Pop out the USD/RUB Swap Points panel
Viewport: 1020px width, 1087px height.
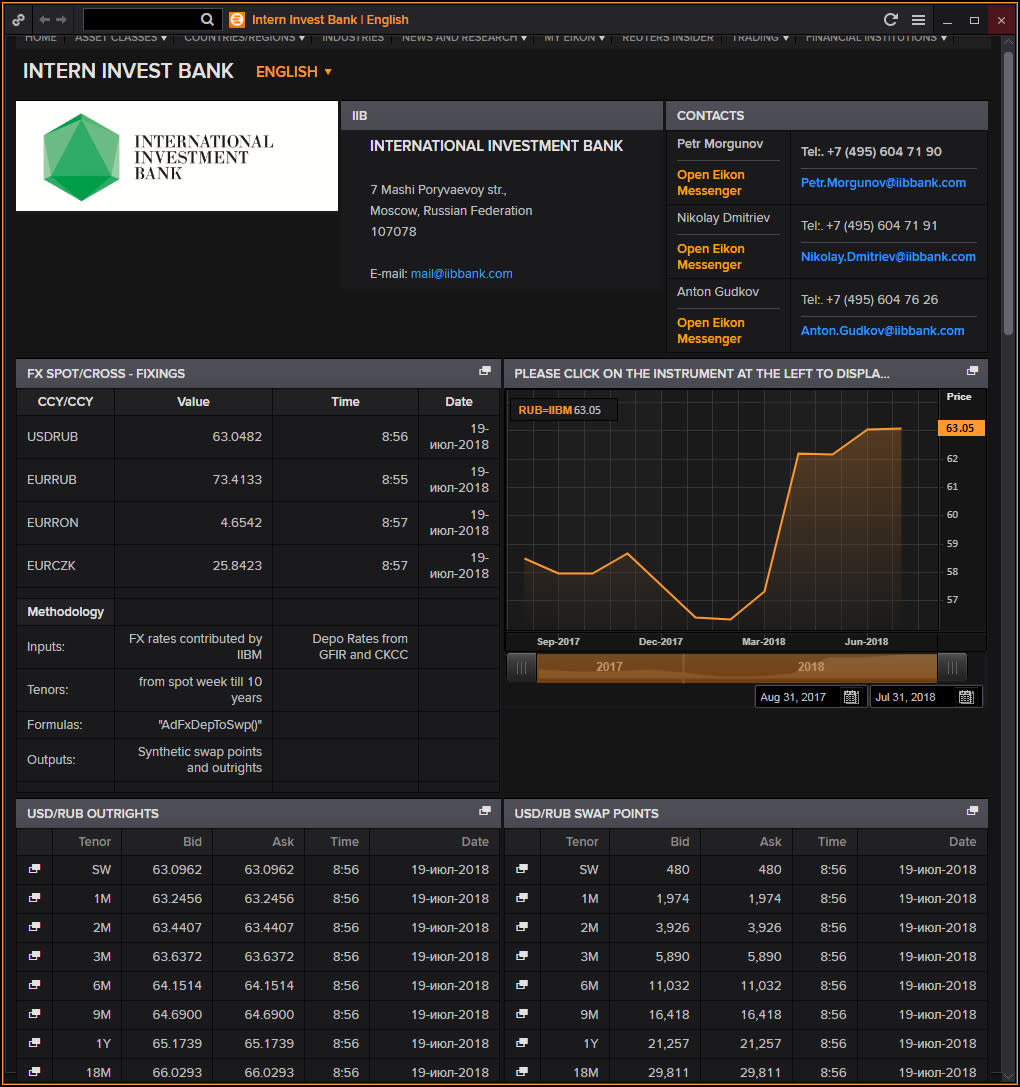tap(972, 811)
